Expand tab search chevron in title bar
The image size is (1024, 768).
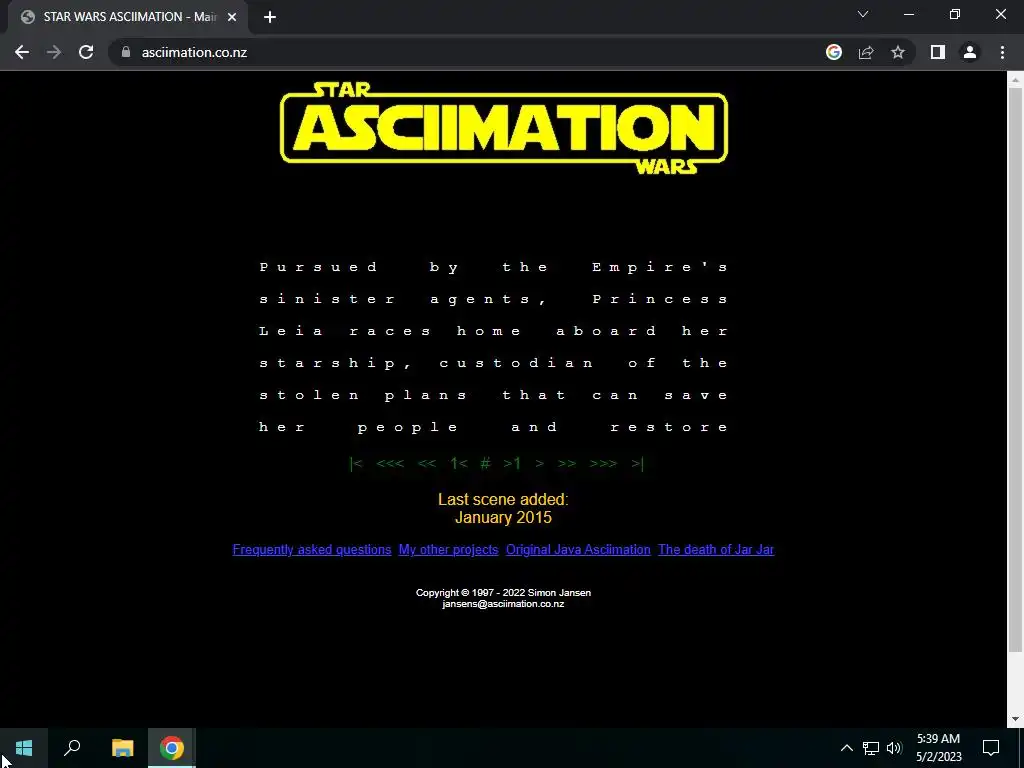[863, 14]
